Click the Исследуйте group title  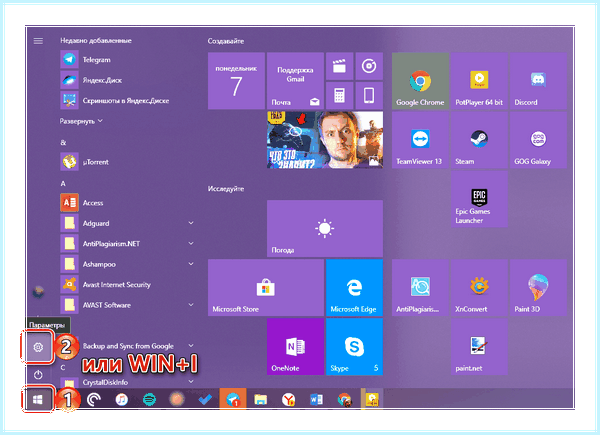point(226,189)
